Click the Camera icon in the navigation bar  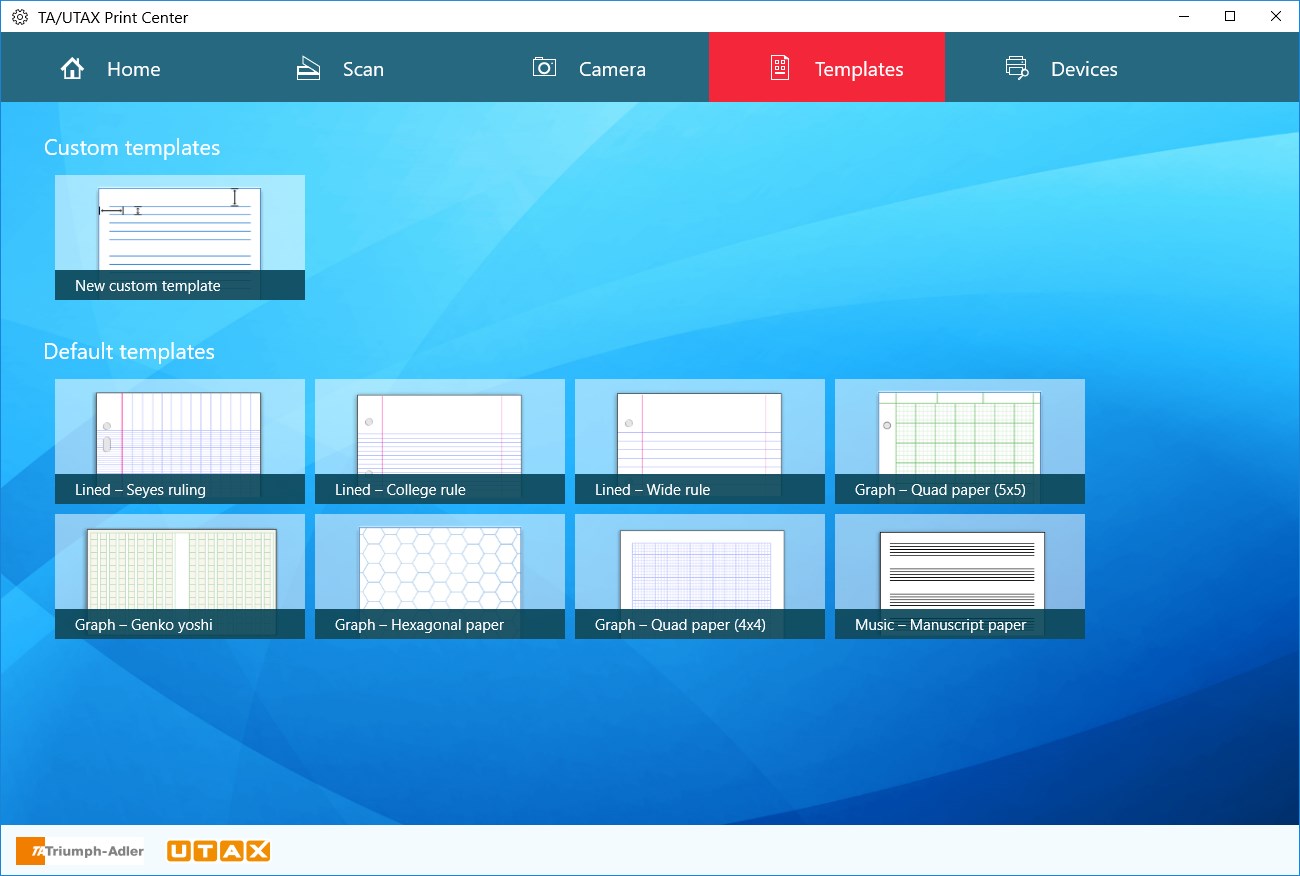544,68
